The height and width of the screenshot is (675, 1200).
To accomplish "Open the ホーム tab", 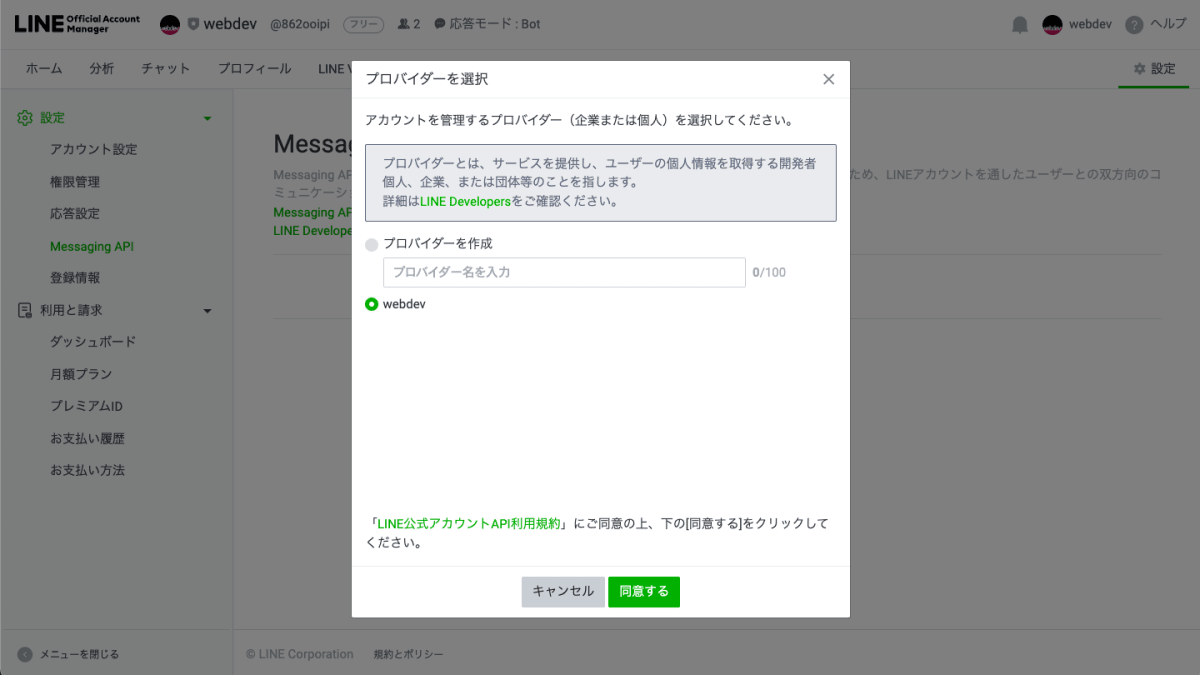I will [x=44, y=69].
